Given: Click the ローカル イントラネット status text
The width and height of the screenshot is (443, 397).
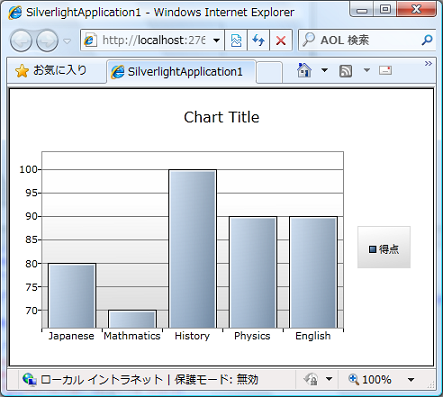Looking at the screenshot, I should tap(102, 380).
